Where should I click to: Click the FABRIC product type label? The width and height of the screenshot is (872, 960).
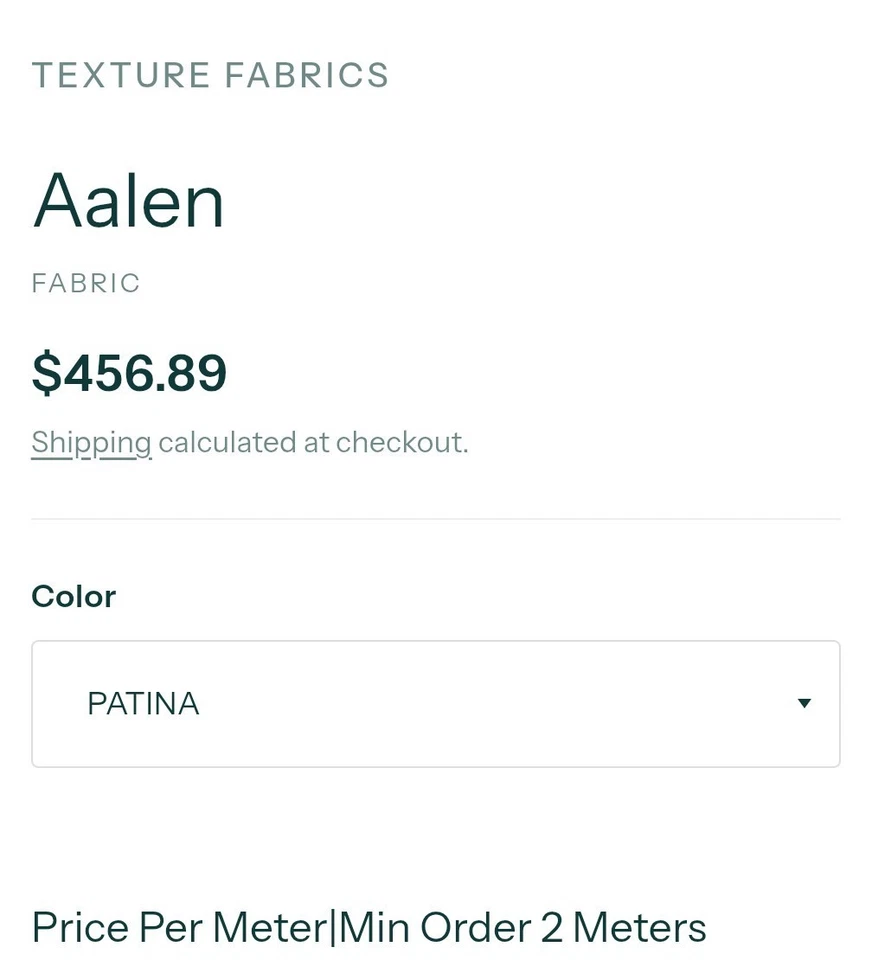85,283
